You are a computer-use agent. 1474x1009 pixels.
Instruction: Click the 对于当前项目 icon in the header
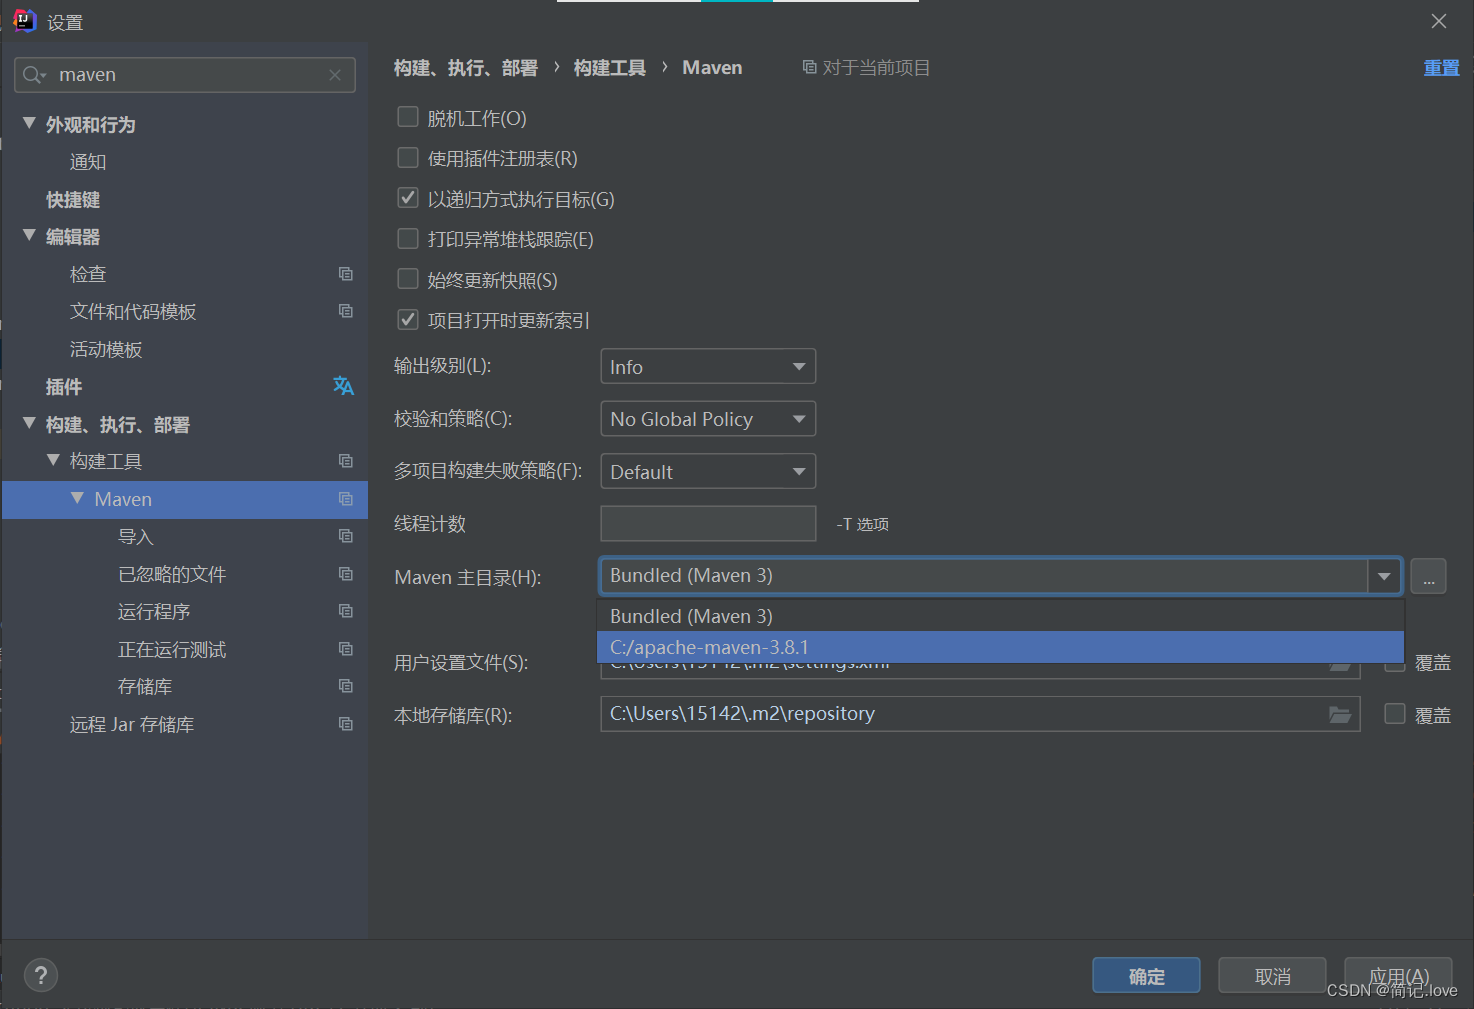(809, 67)
